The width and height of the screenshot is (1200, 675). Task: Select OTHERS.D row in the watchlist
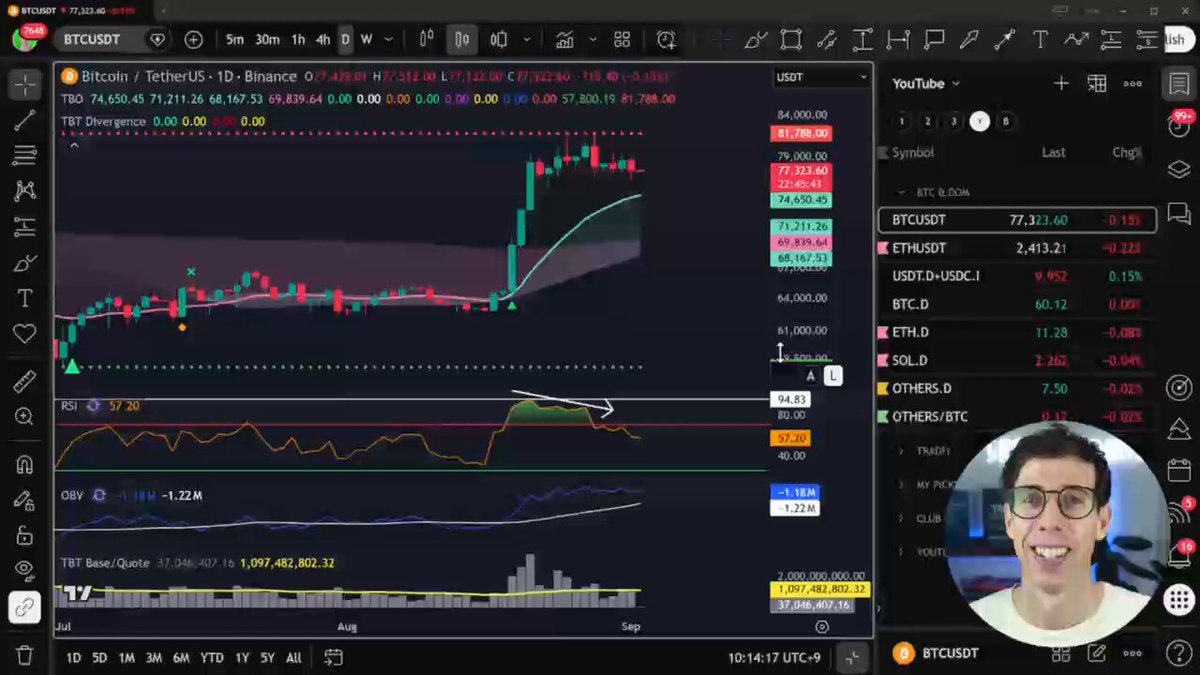[1017, 388]
